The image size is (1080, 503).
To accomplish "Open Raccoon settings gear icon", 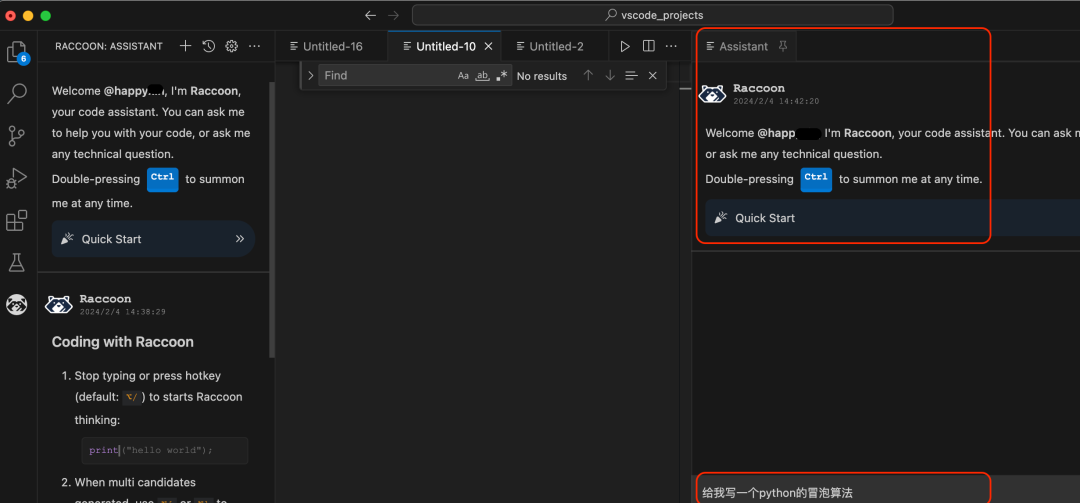I will [x=231, y=46].
